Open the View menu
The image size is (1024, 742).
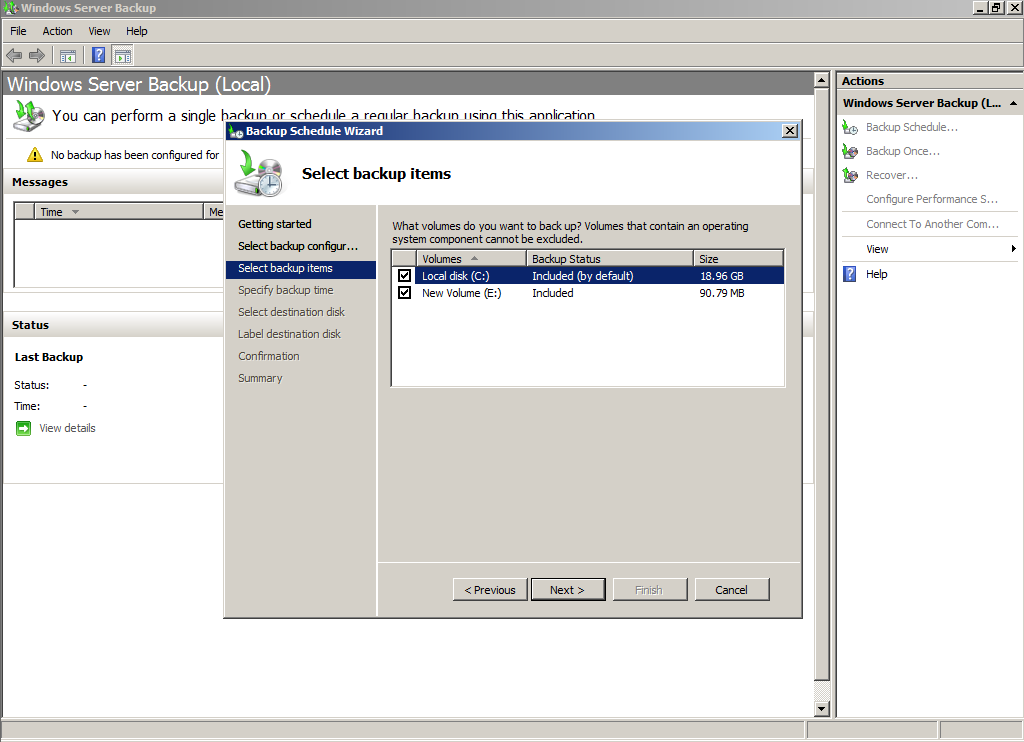(99, 31)
